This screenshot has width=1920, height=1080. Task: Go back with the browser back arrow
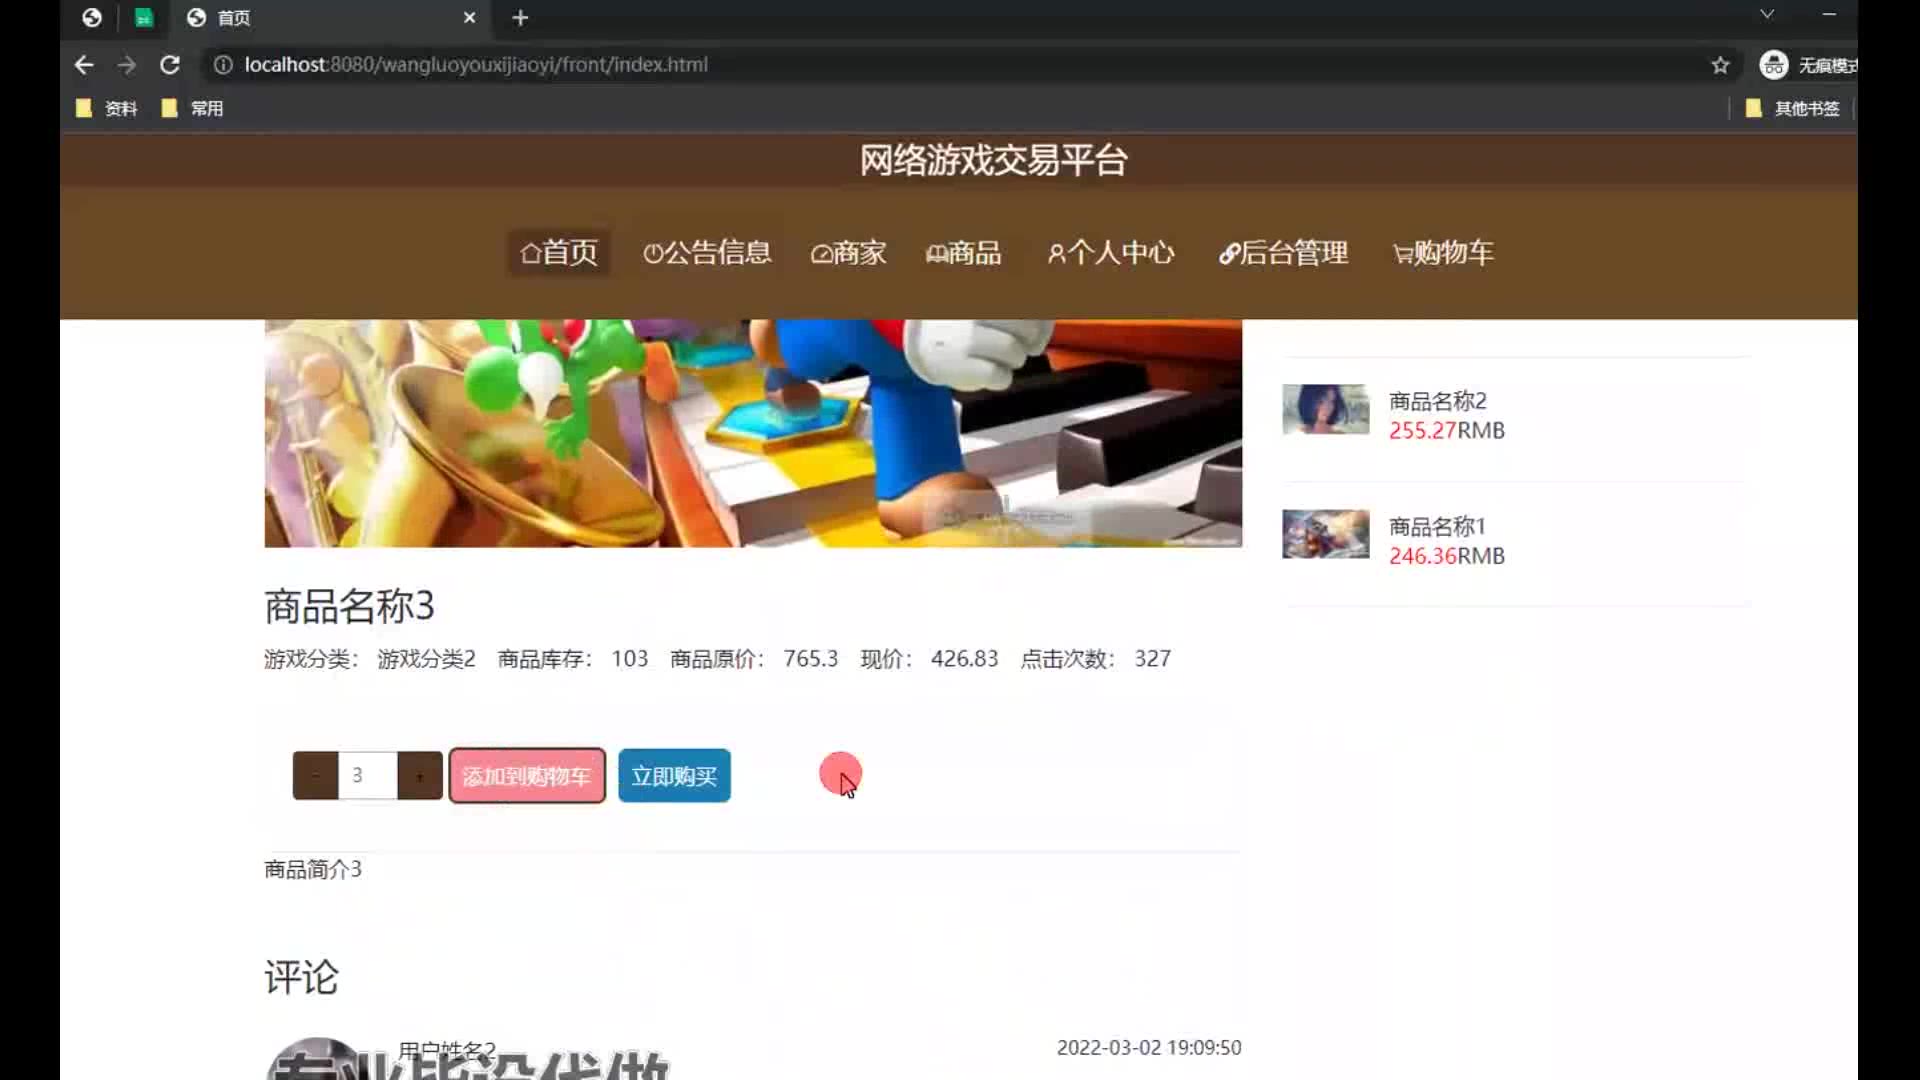pyautogui.click(x=84, y=65)
